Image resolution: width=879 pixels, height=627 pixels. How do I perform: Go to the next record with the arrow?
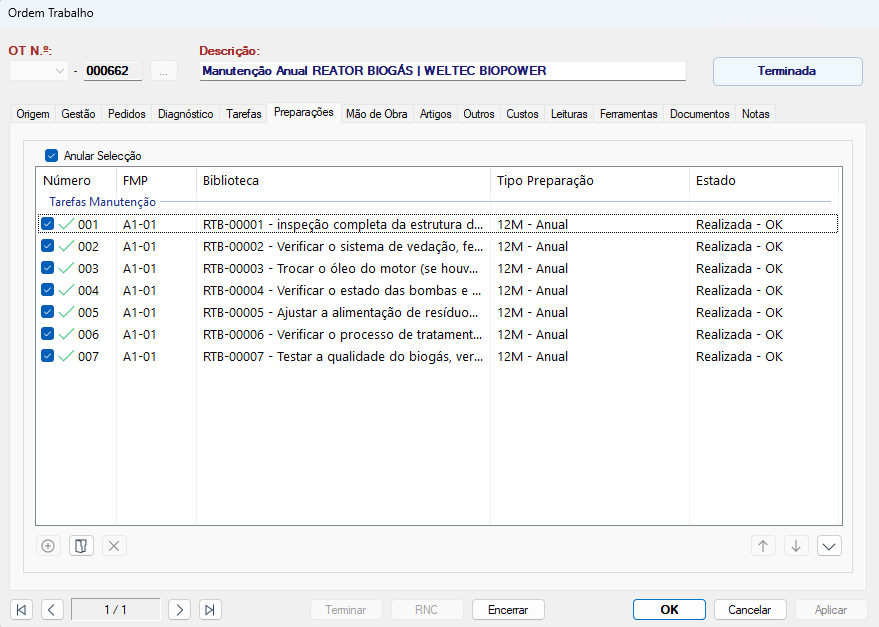179,609
